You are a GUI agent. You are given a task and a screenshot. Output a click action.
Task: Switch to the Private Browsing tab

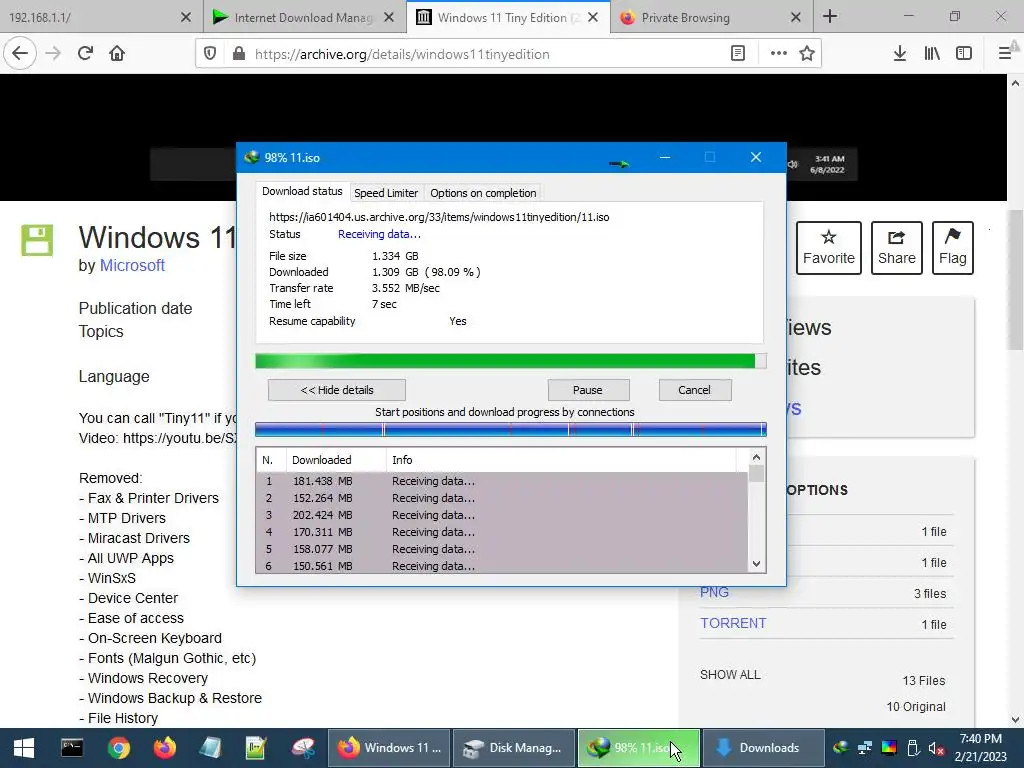pos(699,17)
